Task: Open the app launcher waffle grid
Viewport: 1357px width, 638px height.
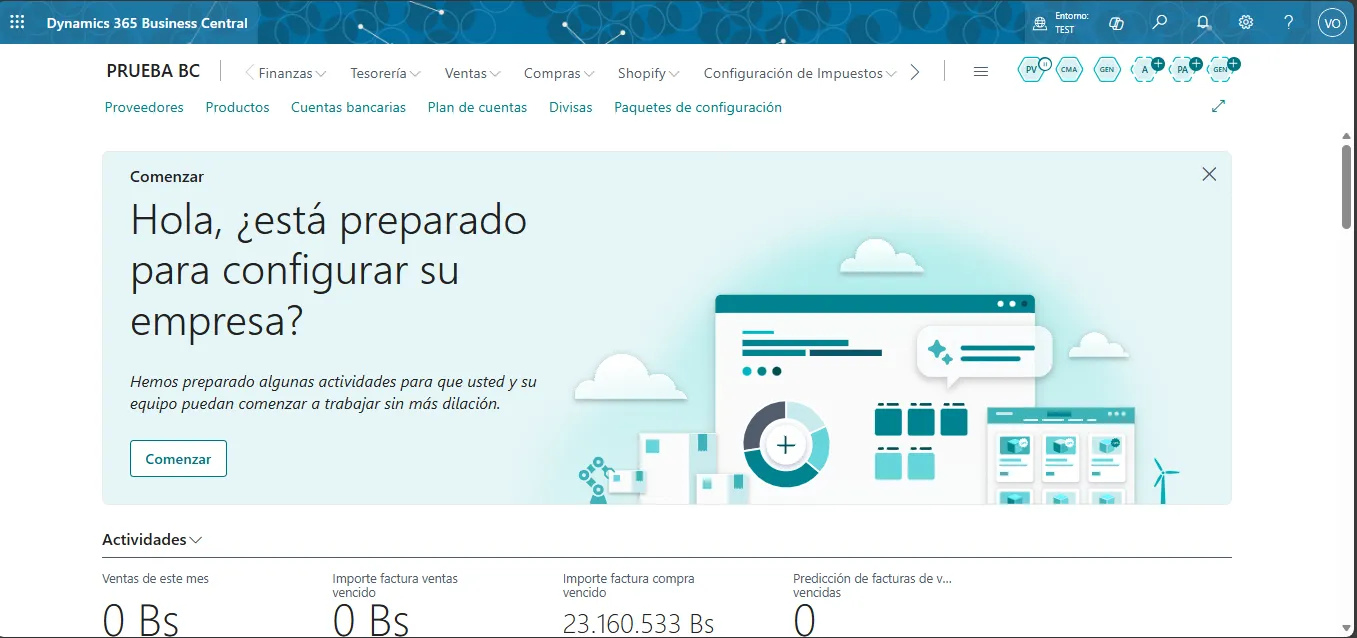Action: coord(17,22)
